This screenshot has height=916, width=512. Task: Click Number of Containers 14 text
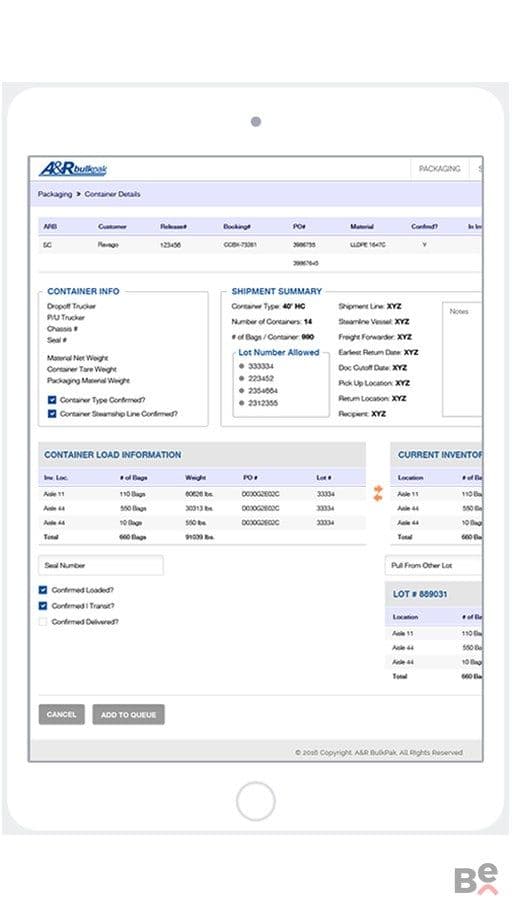pyautogui.click(x=272, y=322)
